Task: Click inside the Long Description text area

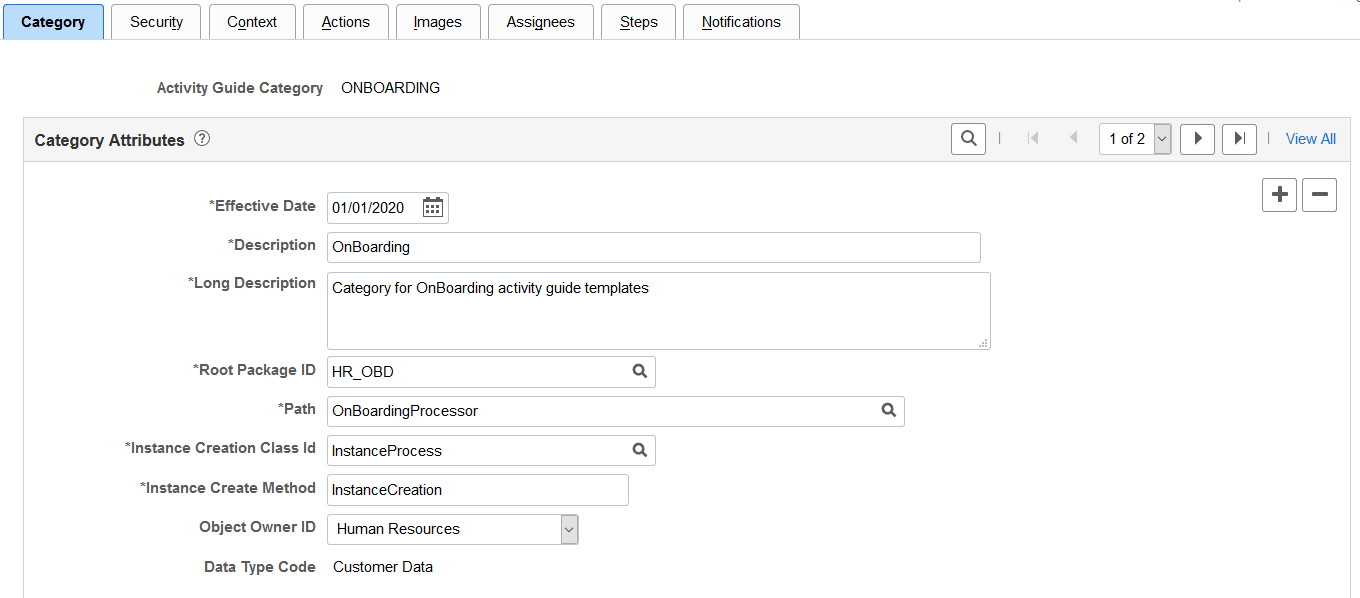Action: [658, 310]
